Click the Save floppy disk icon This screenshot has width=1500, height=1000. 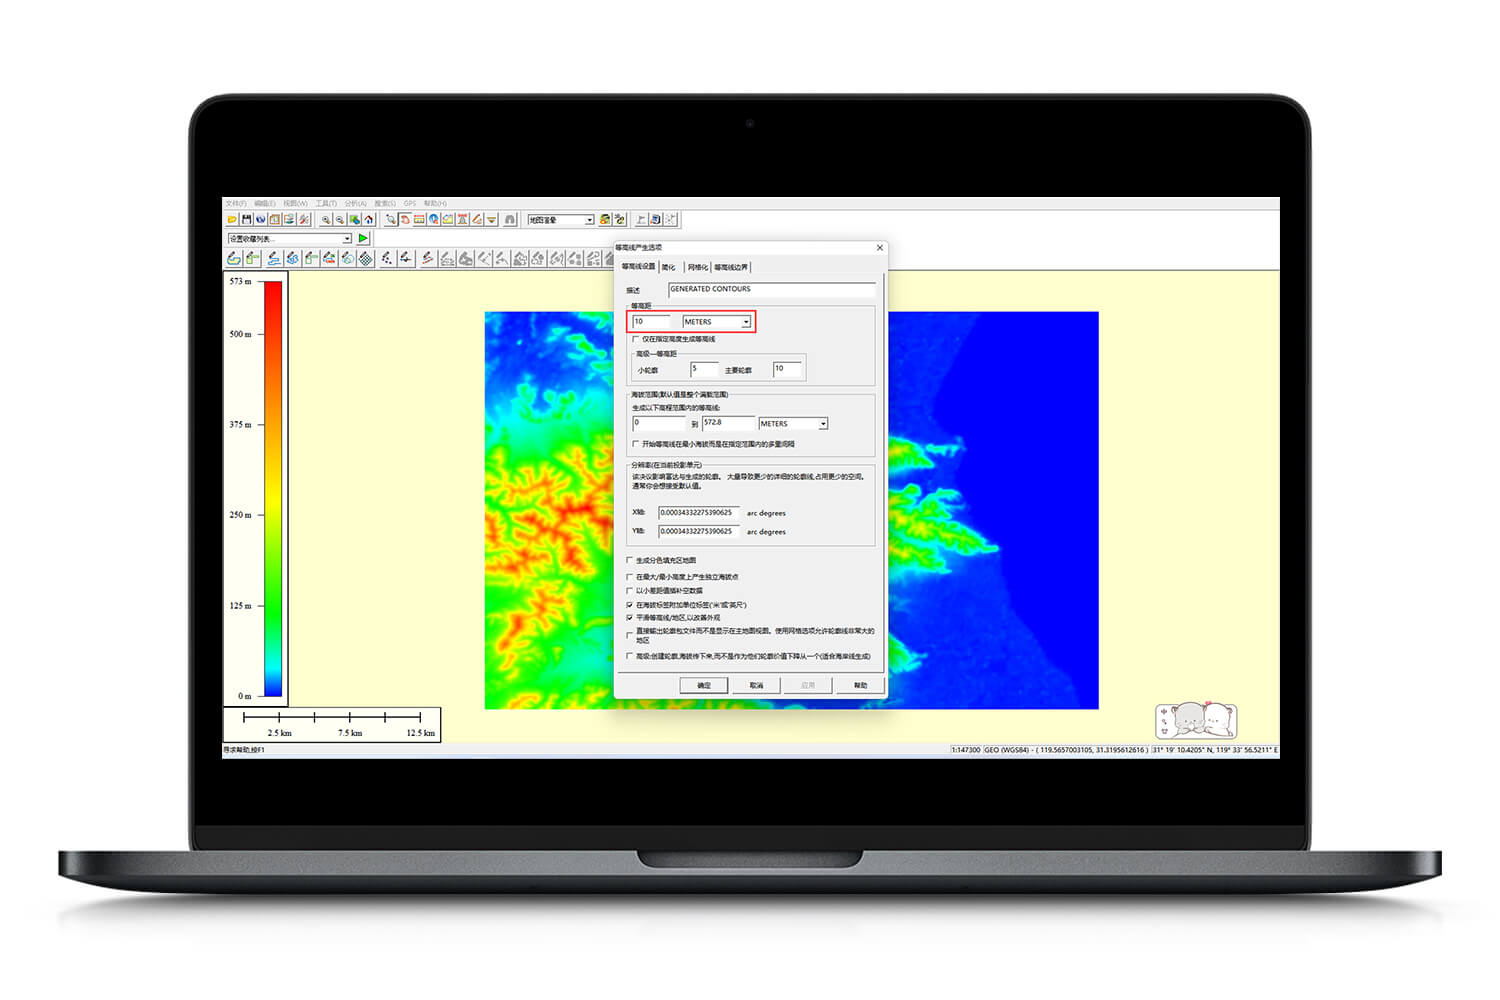click(x=246, y=219)
